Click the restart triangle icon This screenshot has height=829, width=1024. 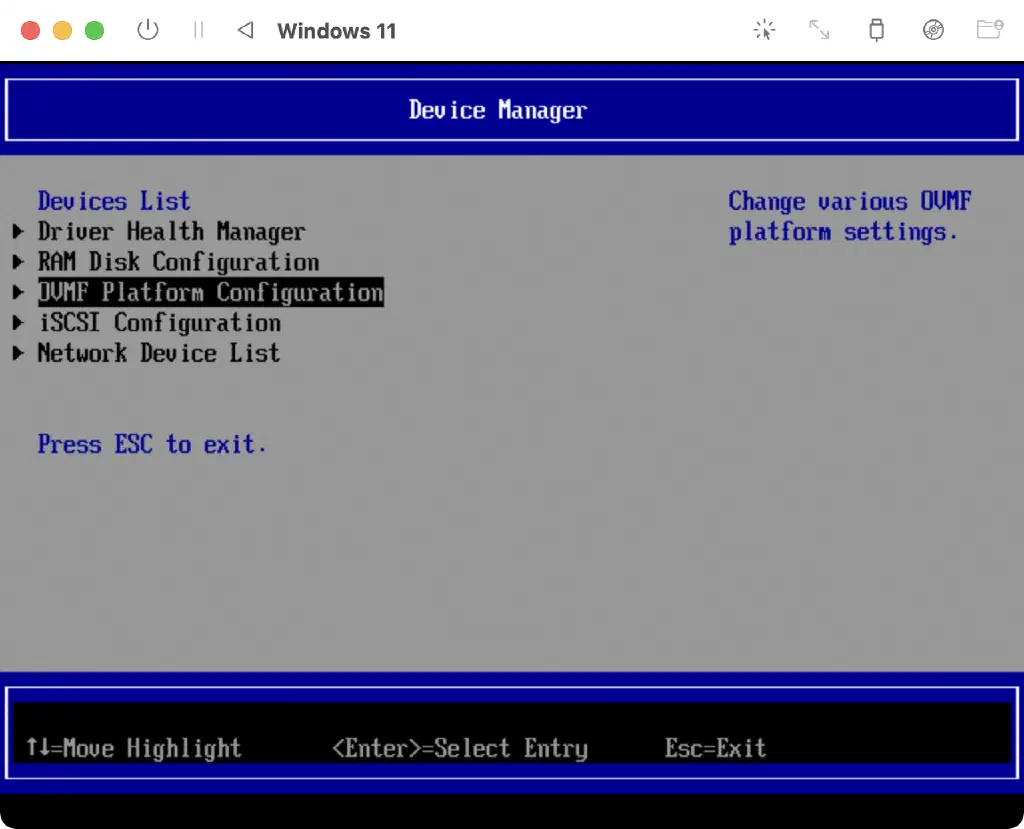click(245, 30)
